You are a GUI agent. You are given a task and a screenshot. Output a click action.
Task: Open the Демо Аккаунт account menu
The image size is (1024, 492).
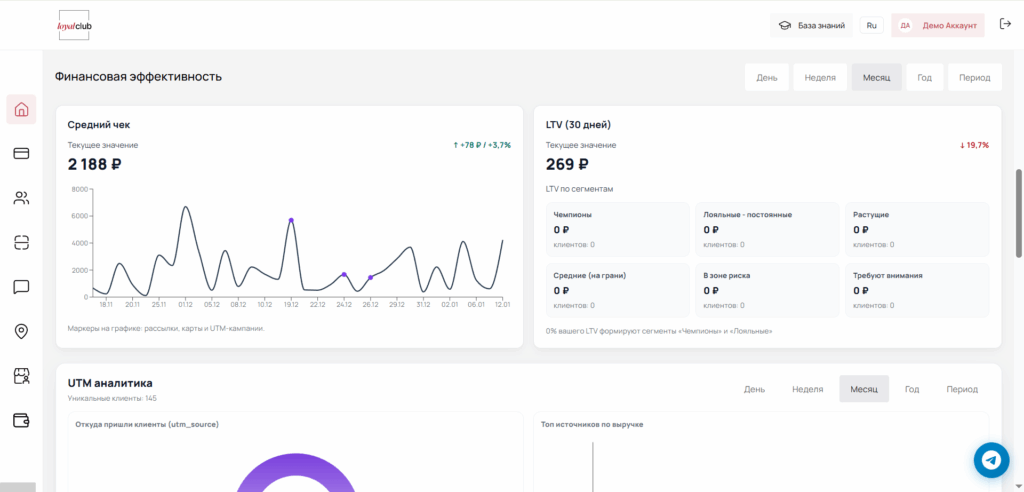pyautogui.click(x=937, y=25)
